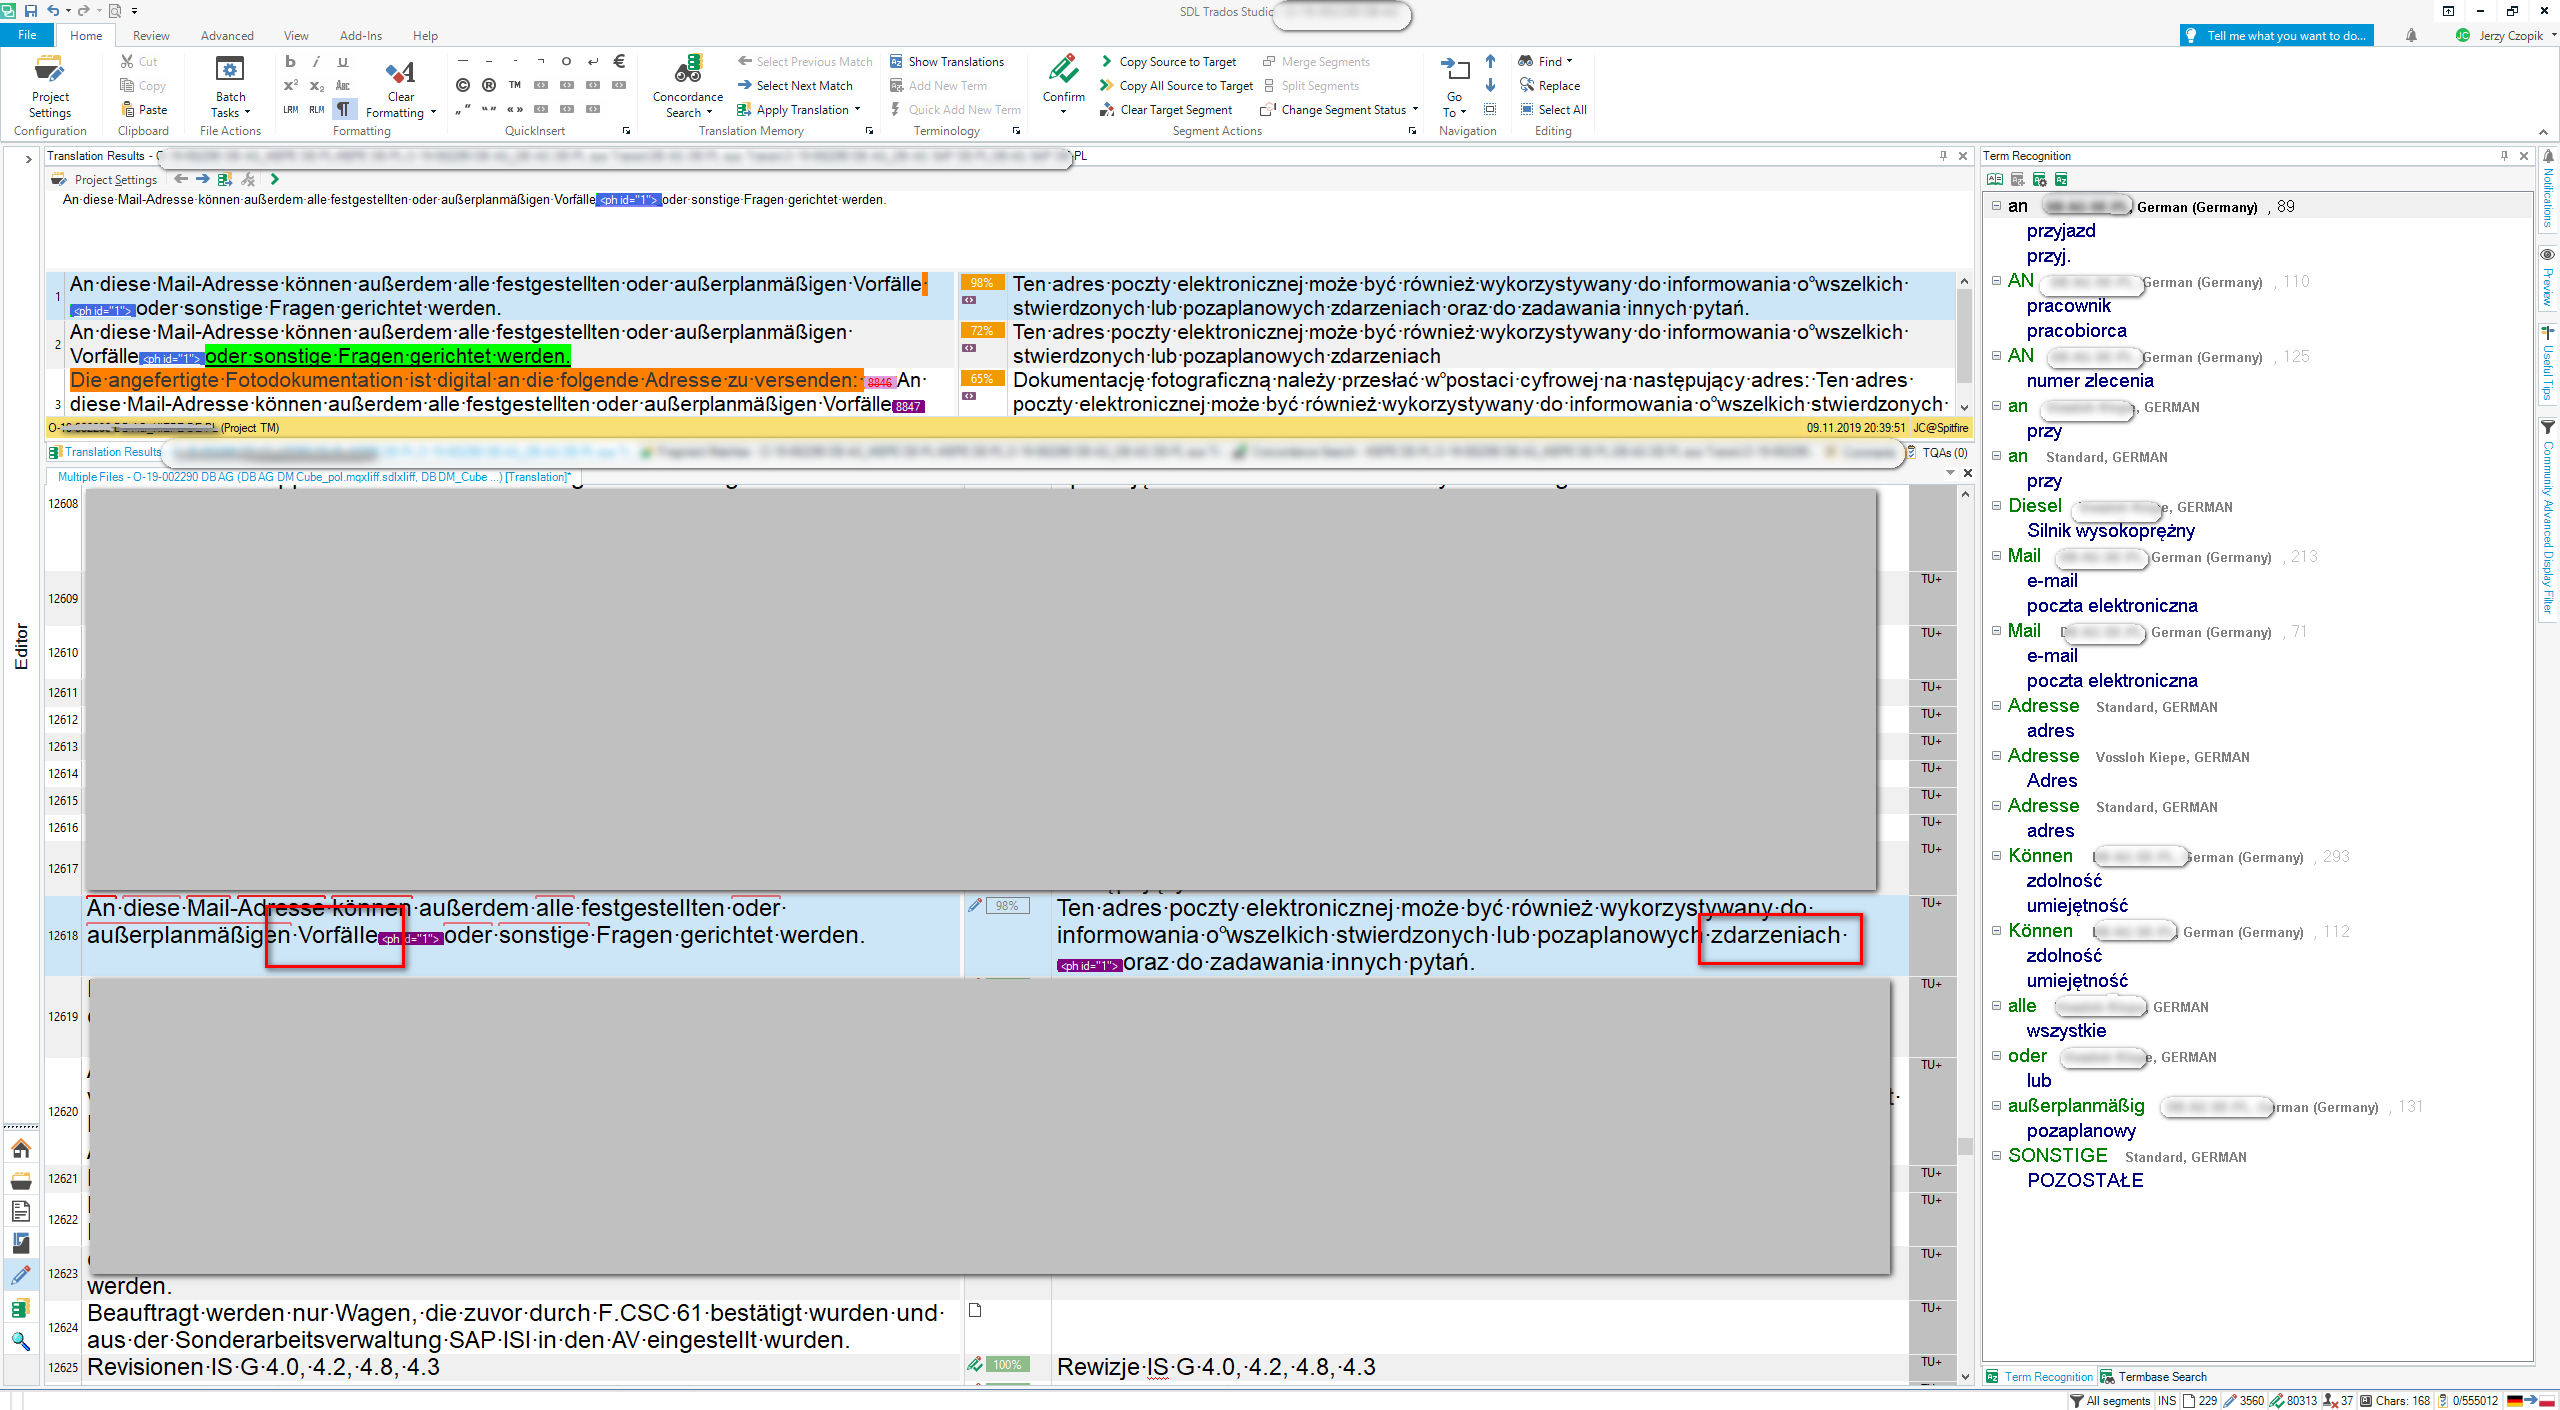
Task: Open Term Recognition settings gear icon
Action: (x=2039, y=180)
